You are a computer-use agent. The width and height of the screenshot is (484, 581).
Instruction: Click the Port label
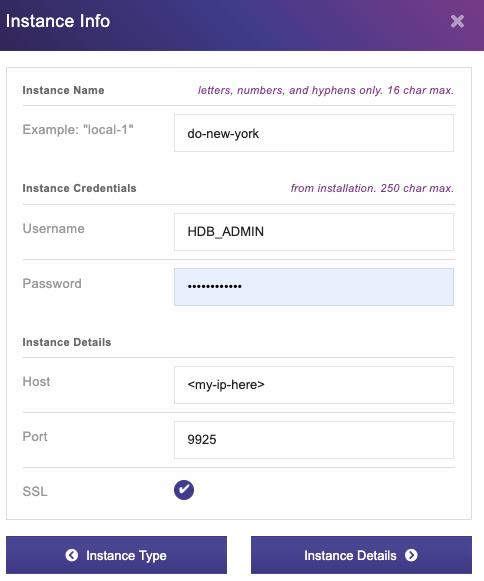point(35,436)
